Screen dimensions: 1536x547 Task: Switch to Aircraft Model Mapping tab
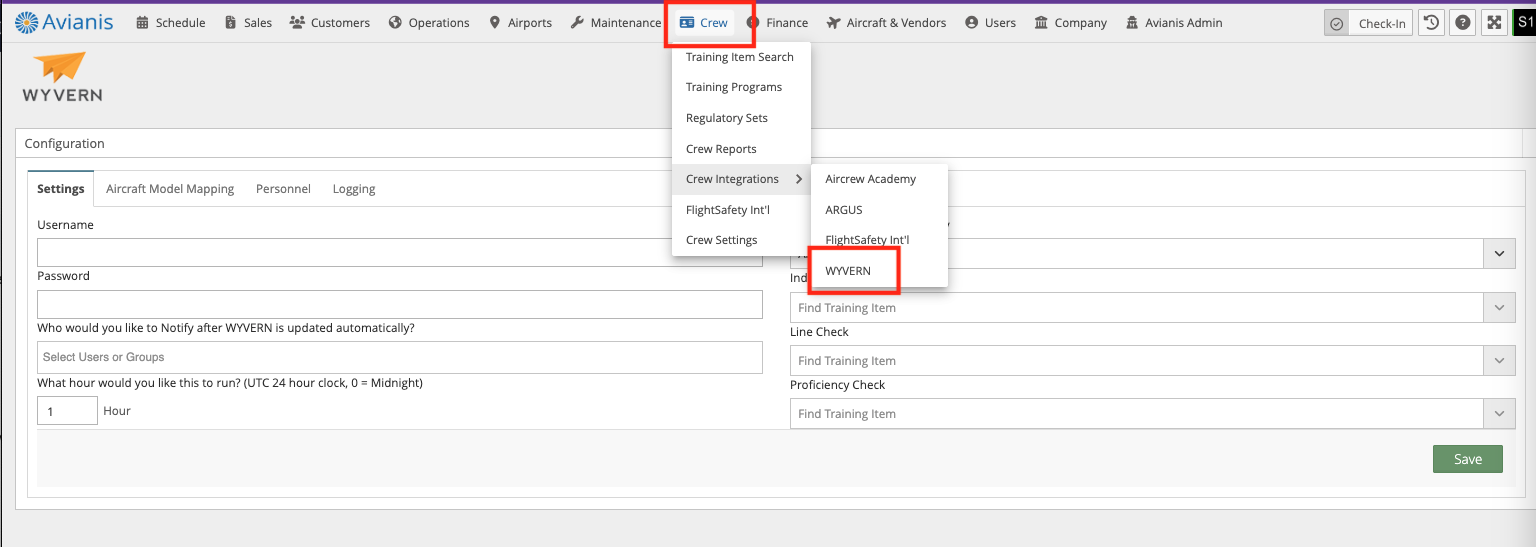170,189
